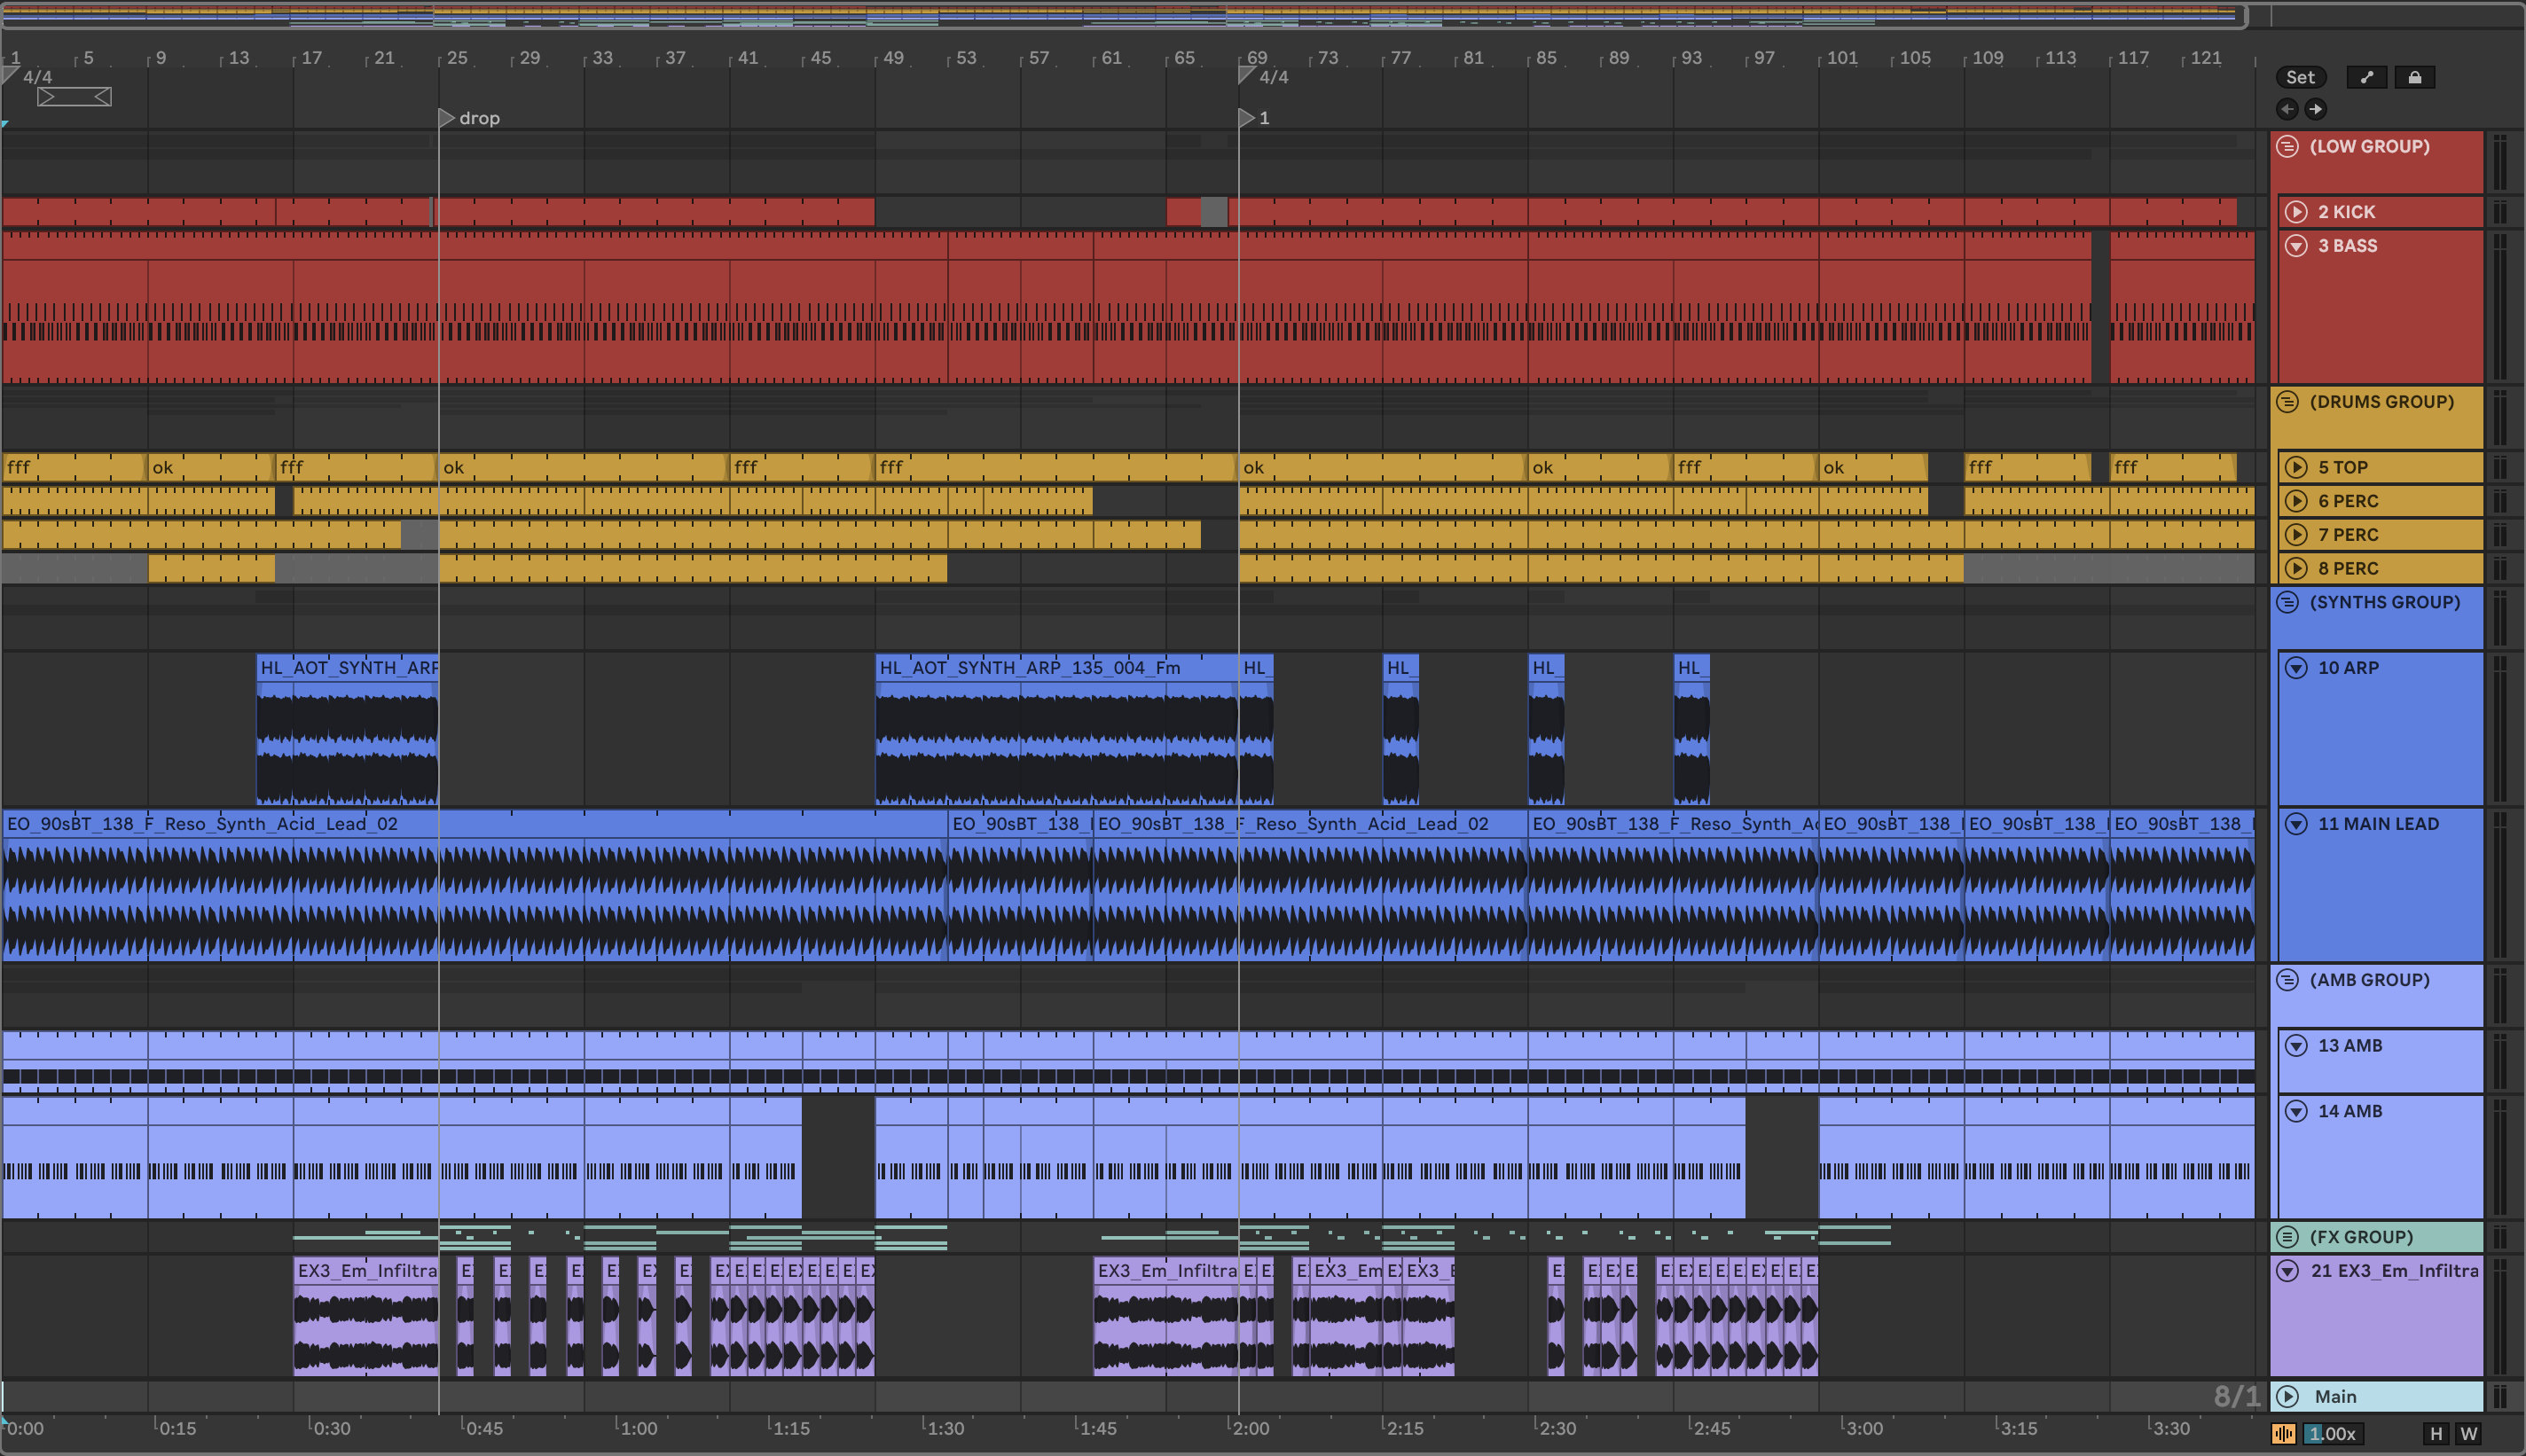The width and height of the screenshot is (2526, 1456).
Task: Collapse the 3 BASS track
Action: [x=2297, y=246]
